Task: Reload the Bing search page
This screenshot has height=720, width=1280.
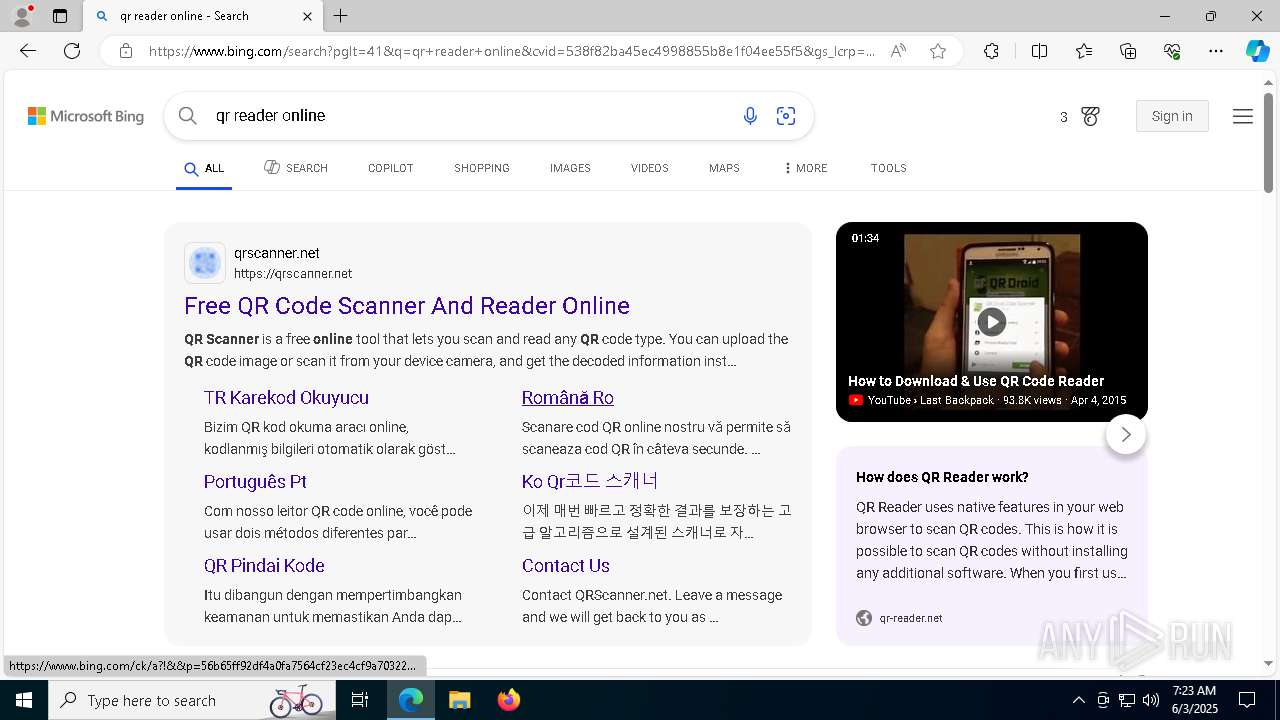Action: pos(72,51)
